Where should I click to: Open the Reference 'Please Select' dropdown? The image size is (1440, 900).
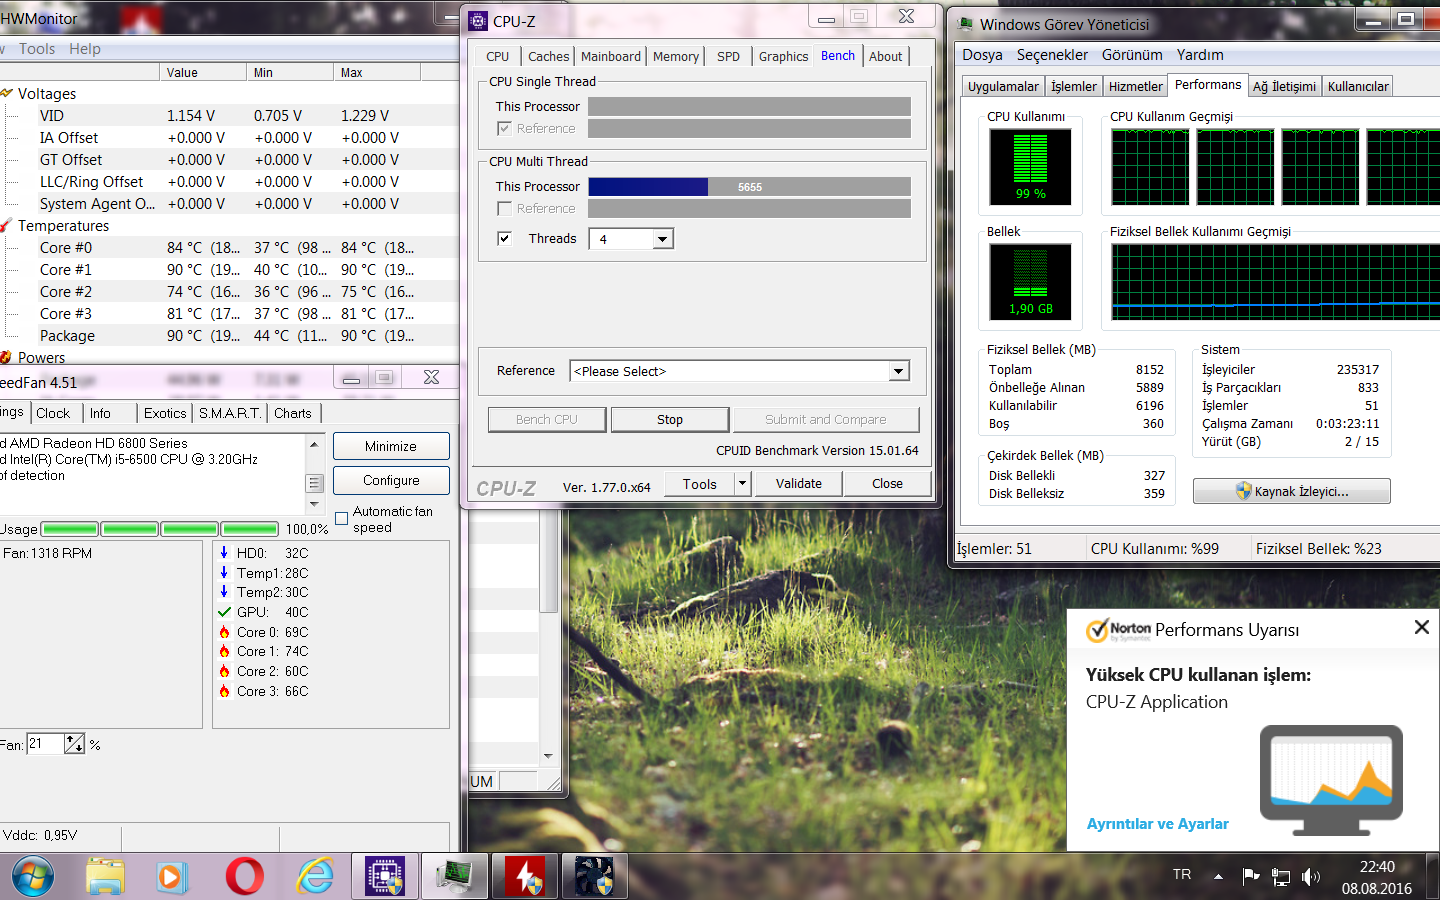pos(899,371)
